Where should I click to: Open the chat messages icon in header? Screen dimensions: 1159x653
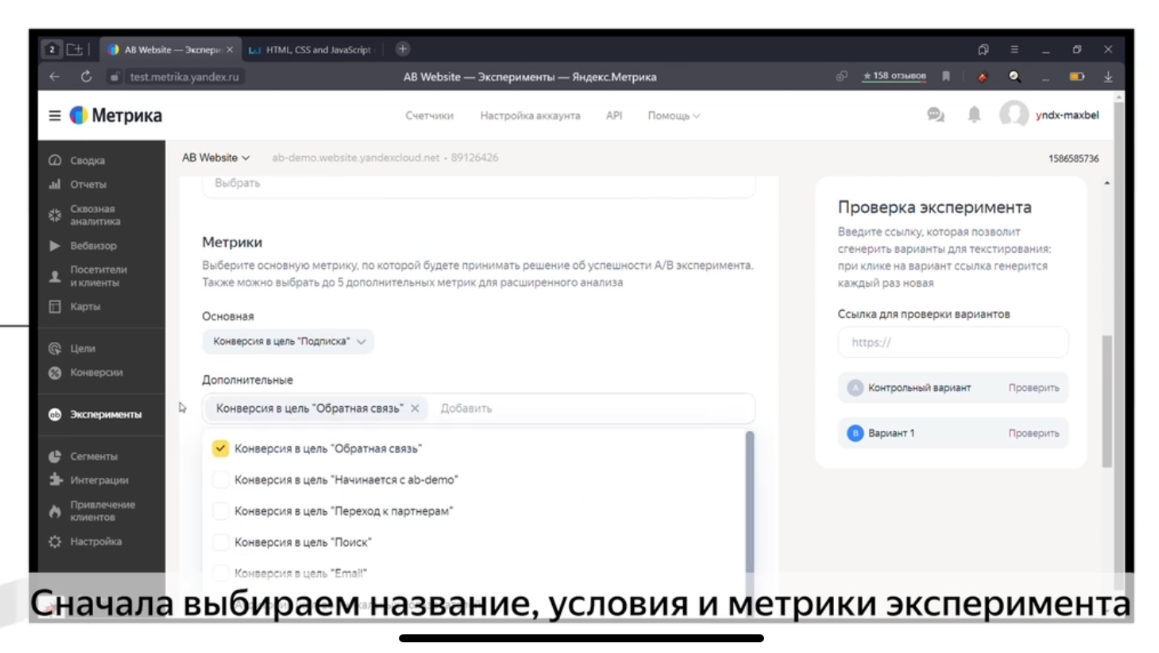click(x=935, y=115)
